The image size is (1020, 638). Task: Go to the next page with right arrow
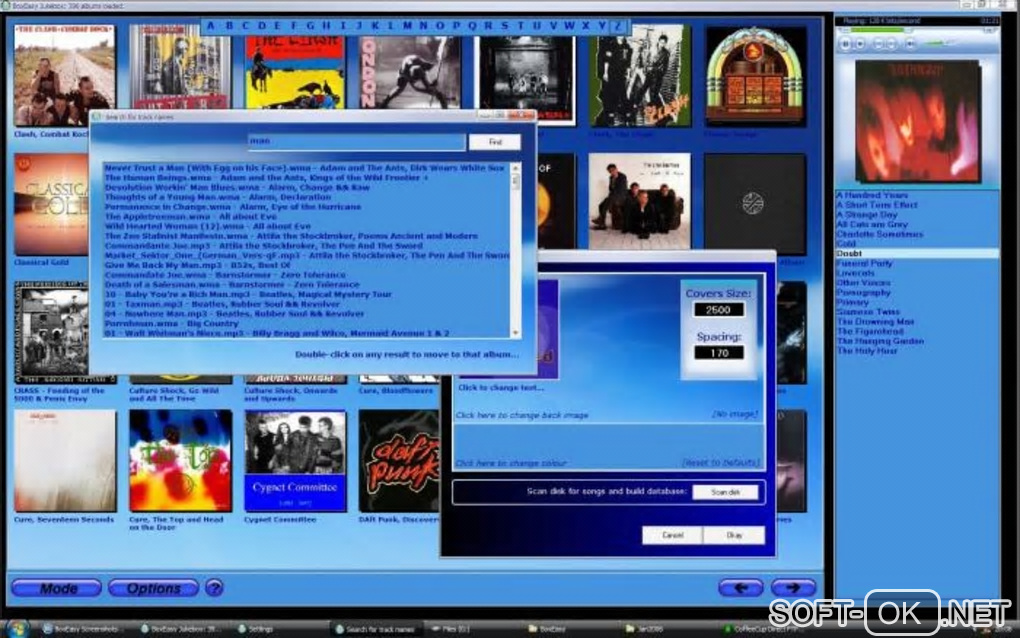[793, 587]
